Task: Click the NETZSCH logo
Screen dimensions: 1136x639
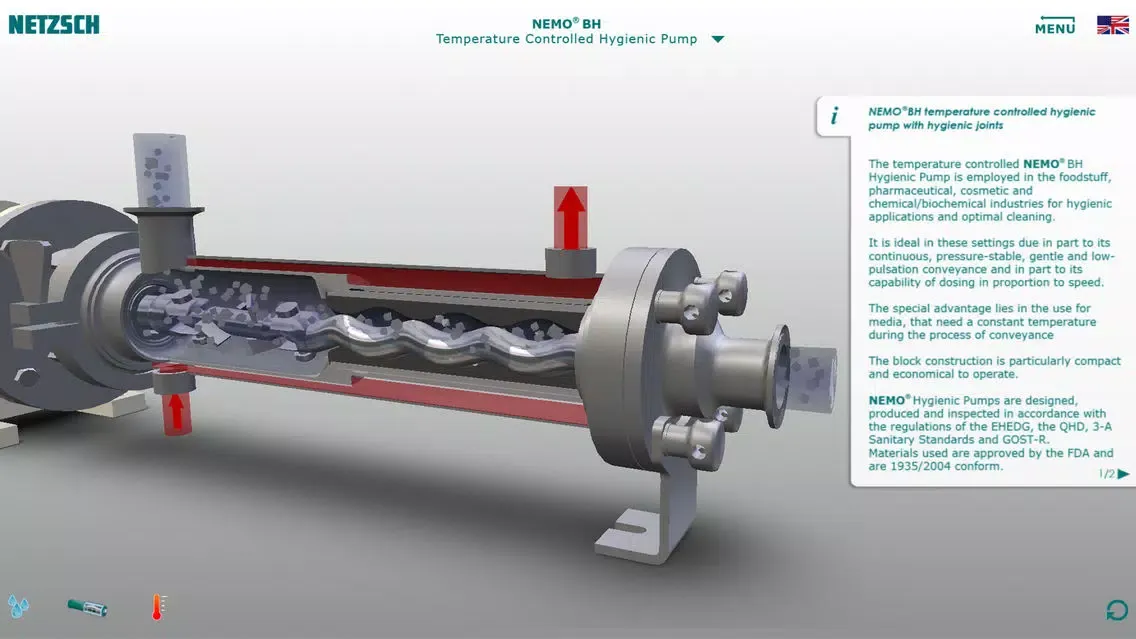Action: [x=54, y=25]
